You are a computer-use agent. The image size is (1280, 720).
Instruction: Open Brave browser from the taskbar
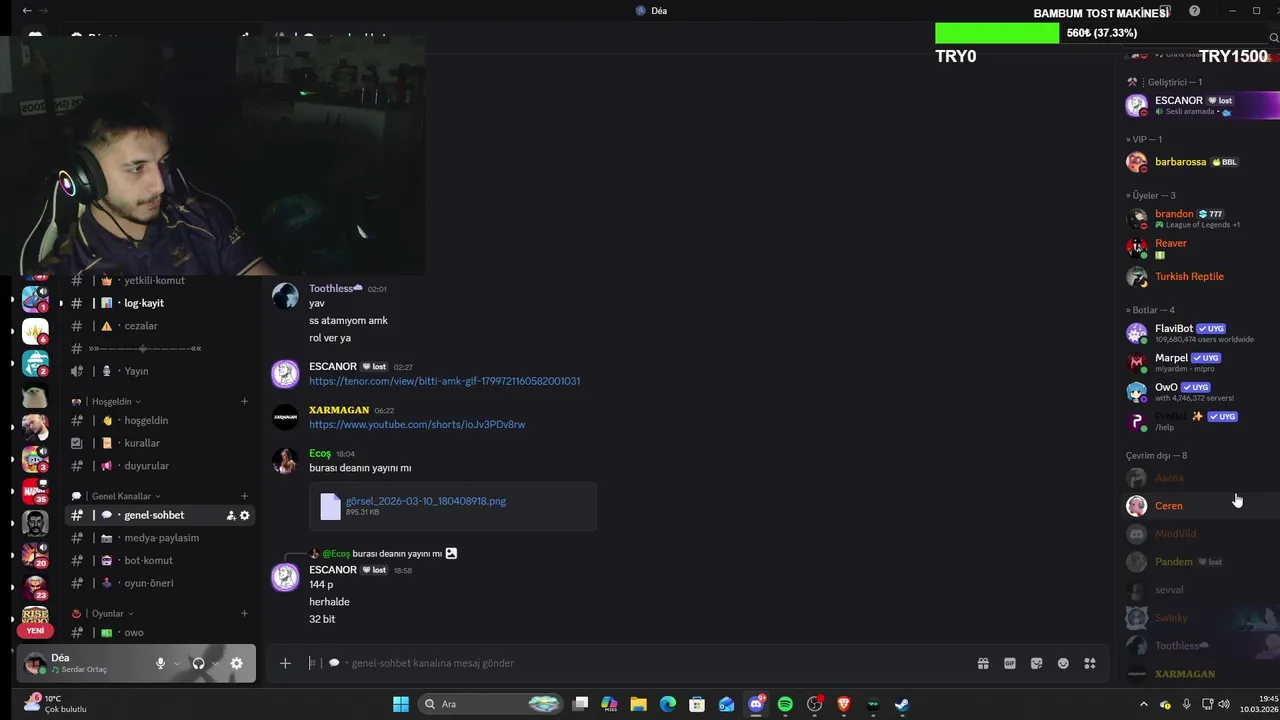tap(843, 704)
